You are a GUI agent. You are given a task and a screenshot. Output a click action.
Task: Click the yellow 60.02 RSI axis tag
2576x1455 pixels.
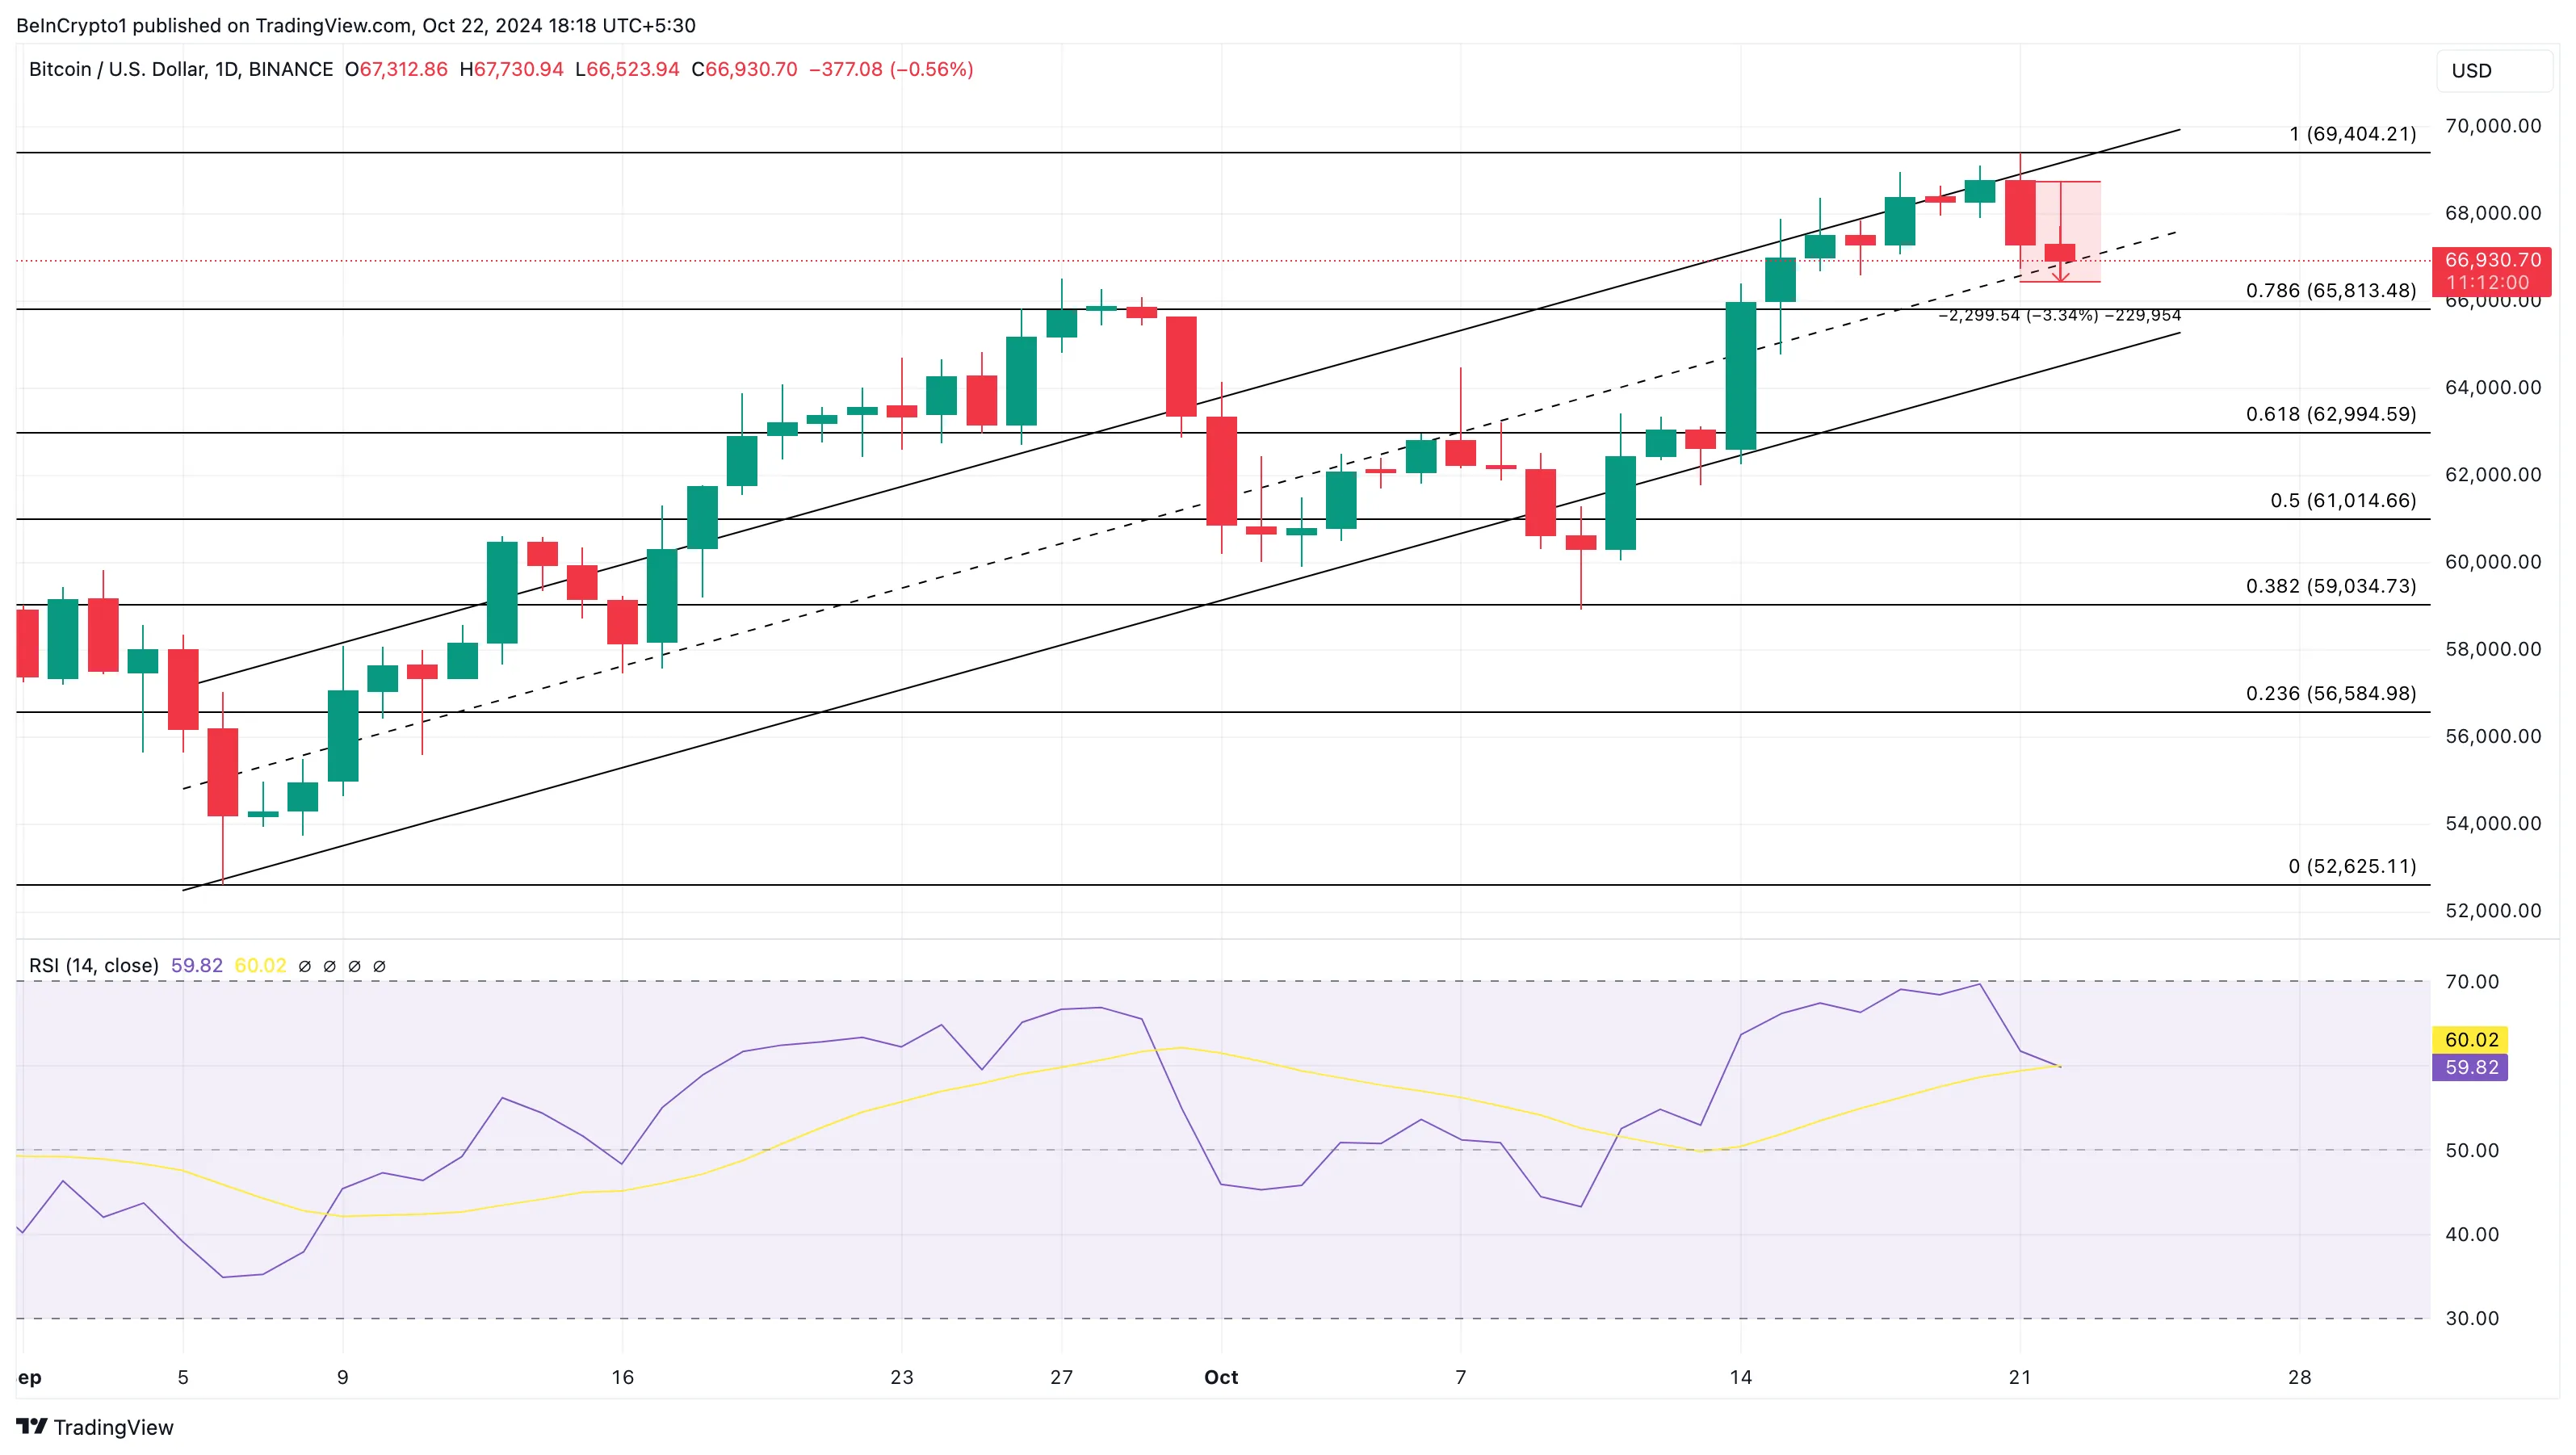2470,1039
